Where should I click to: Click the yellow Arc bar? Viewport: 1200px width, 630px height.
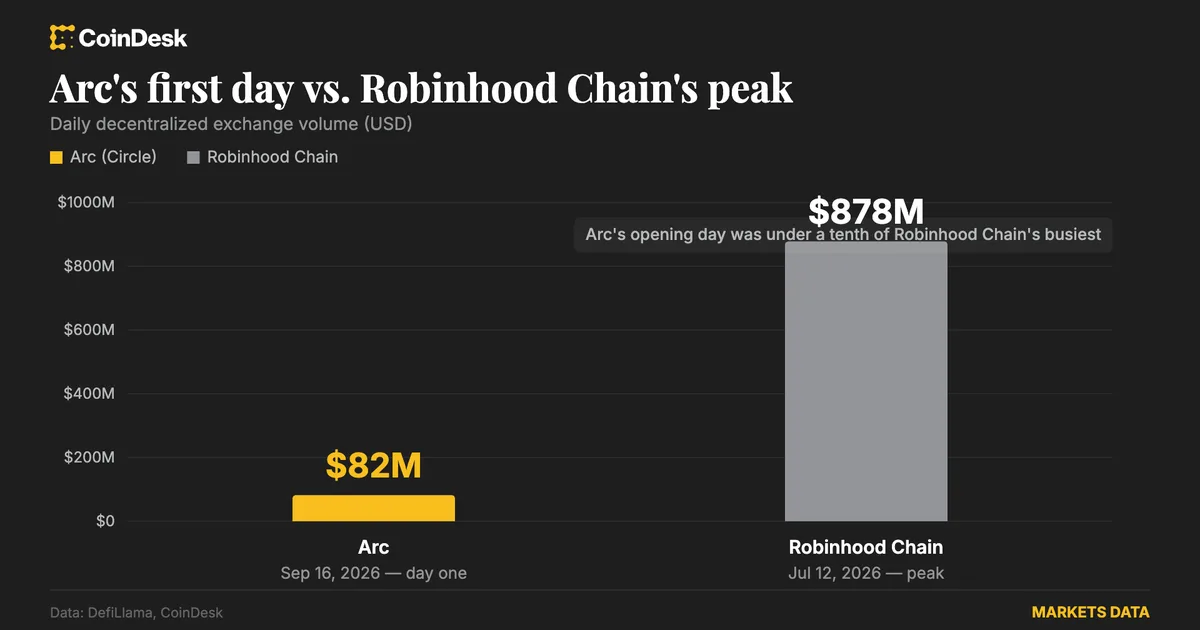(x=374, y=508)
